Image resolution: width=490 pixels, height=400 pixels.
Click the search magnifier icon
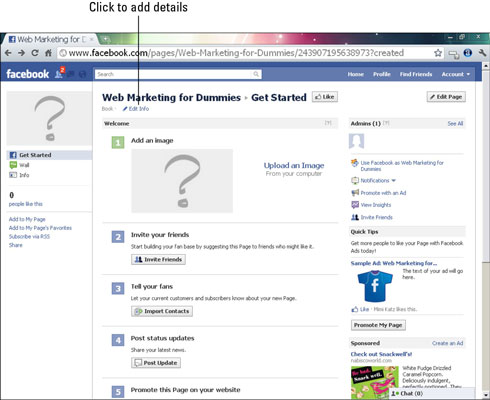pos(256,74)
